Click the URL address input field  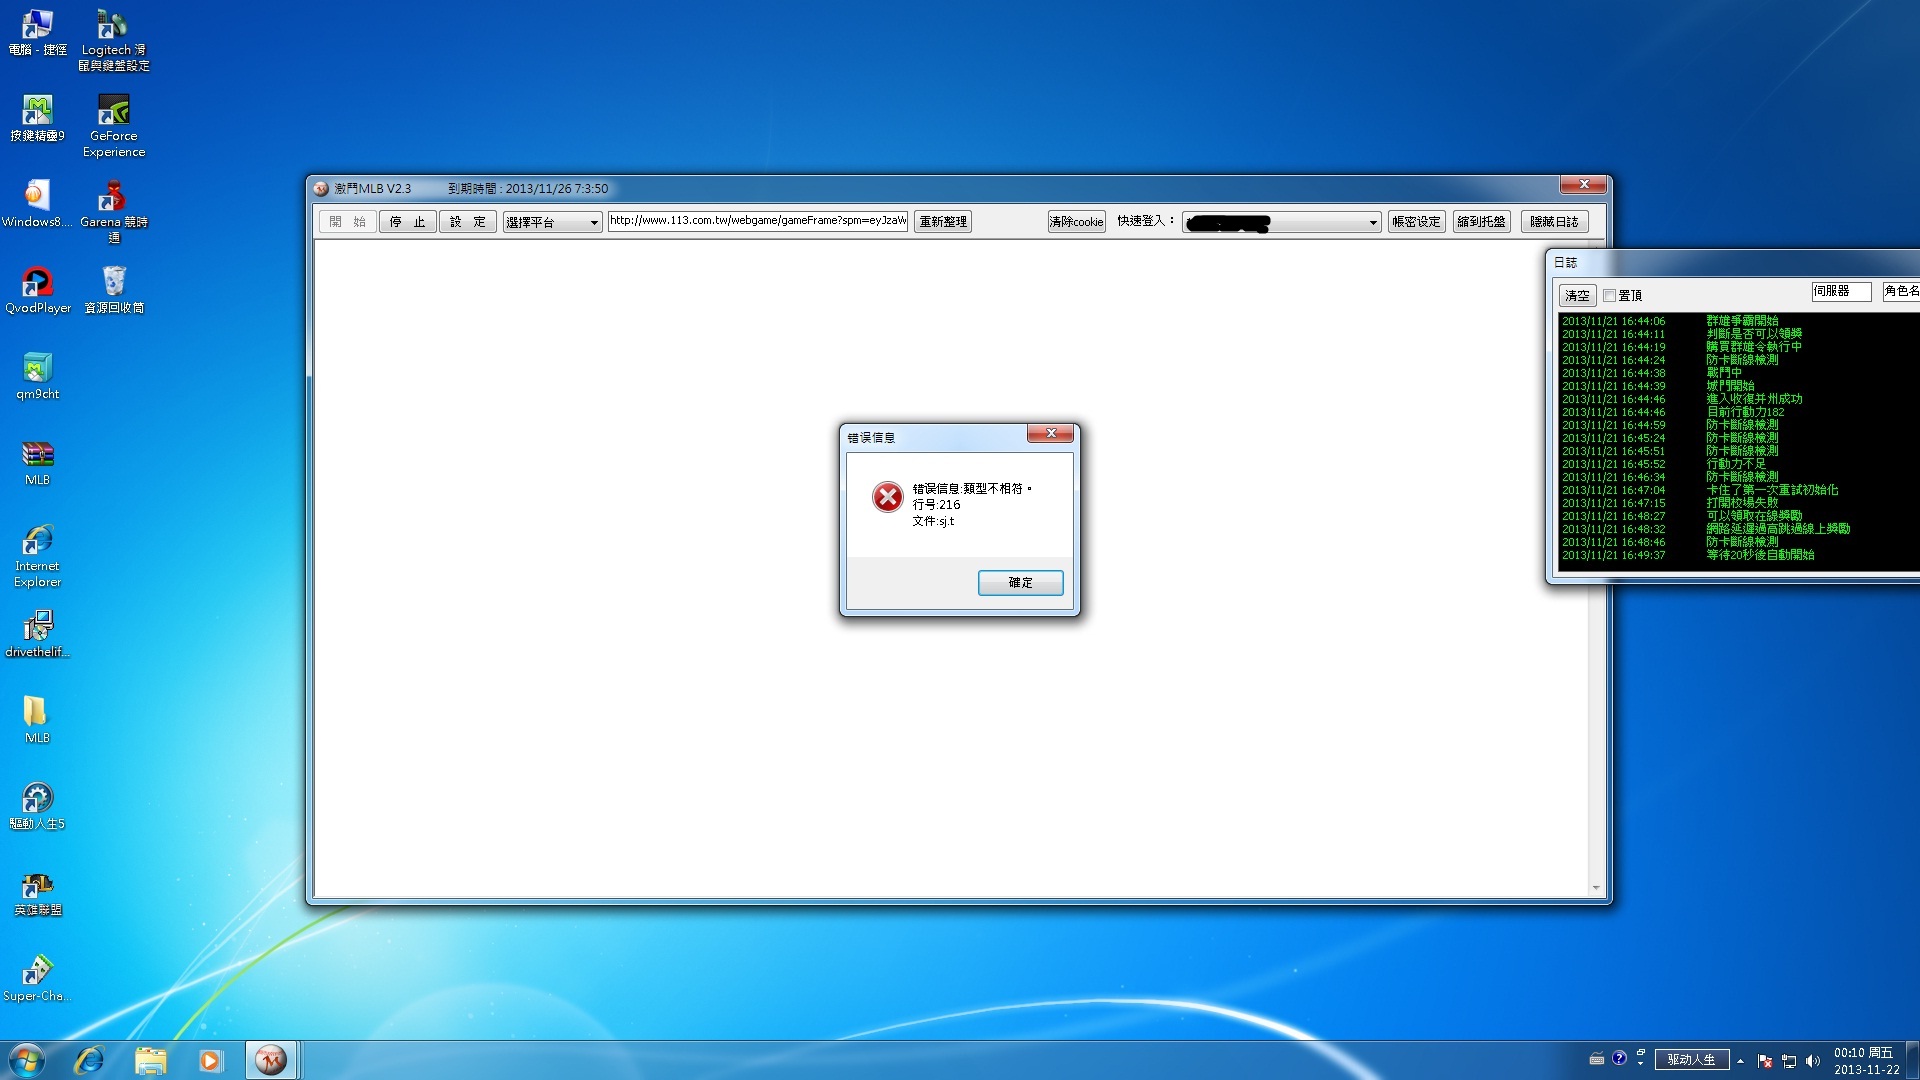click(x=758, y=221)
